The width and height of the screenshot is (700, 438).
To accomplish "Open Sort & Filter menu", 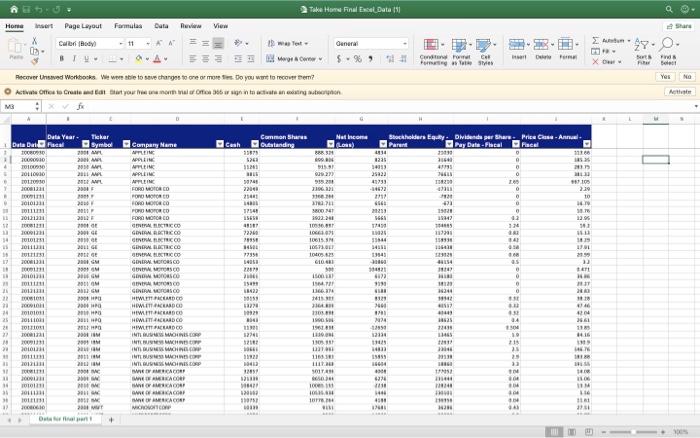I will (644, 52).
